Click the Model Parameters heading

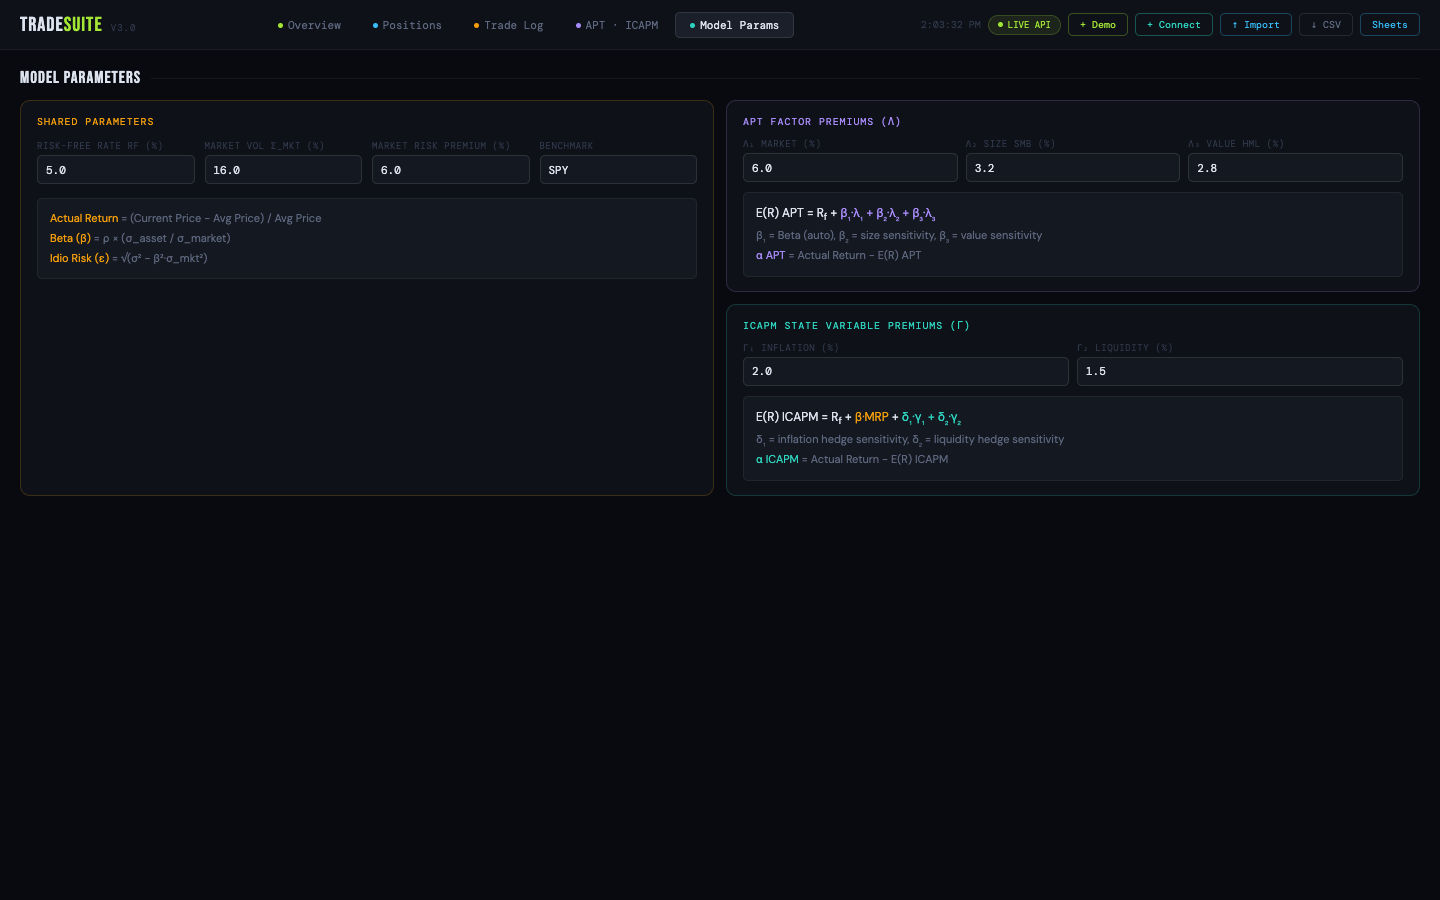click(80, 77)
